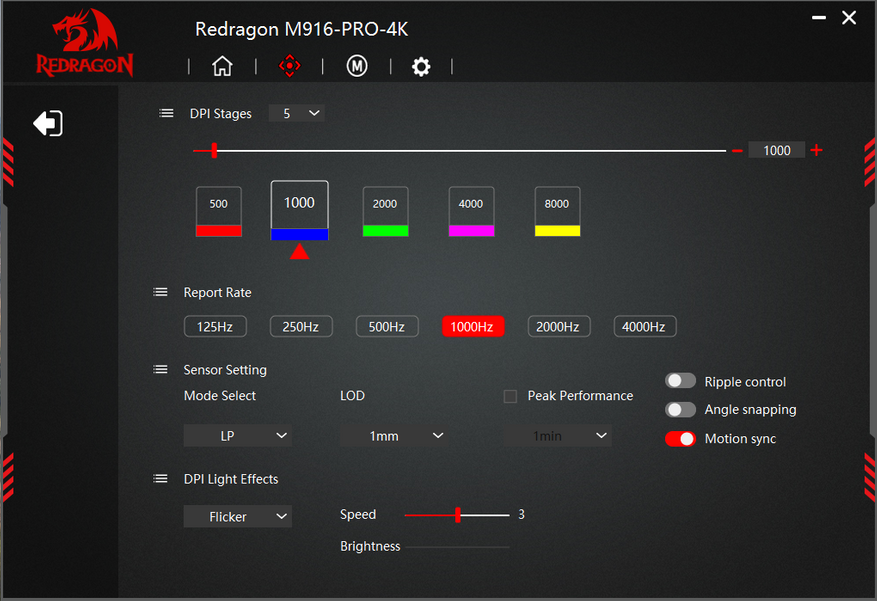Click the magenta color swatch under 4000
The height and width of the screenshot is (601, 877).
click(471, 231)
